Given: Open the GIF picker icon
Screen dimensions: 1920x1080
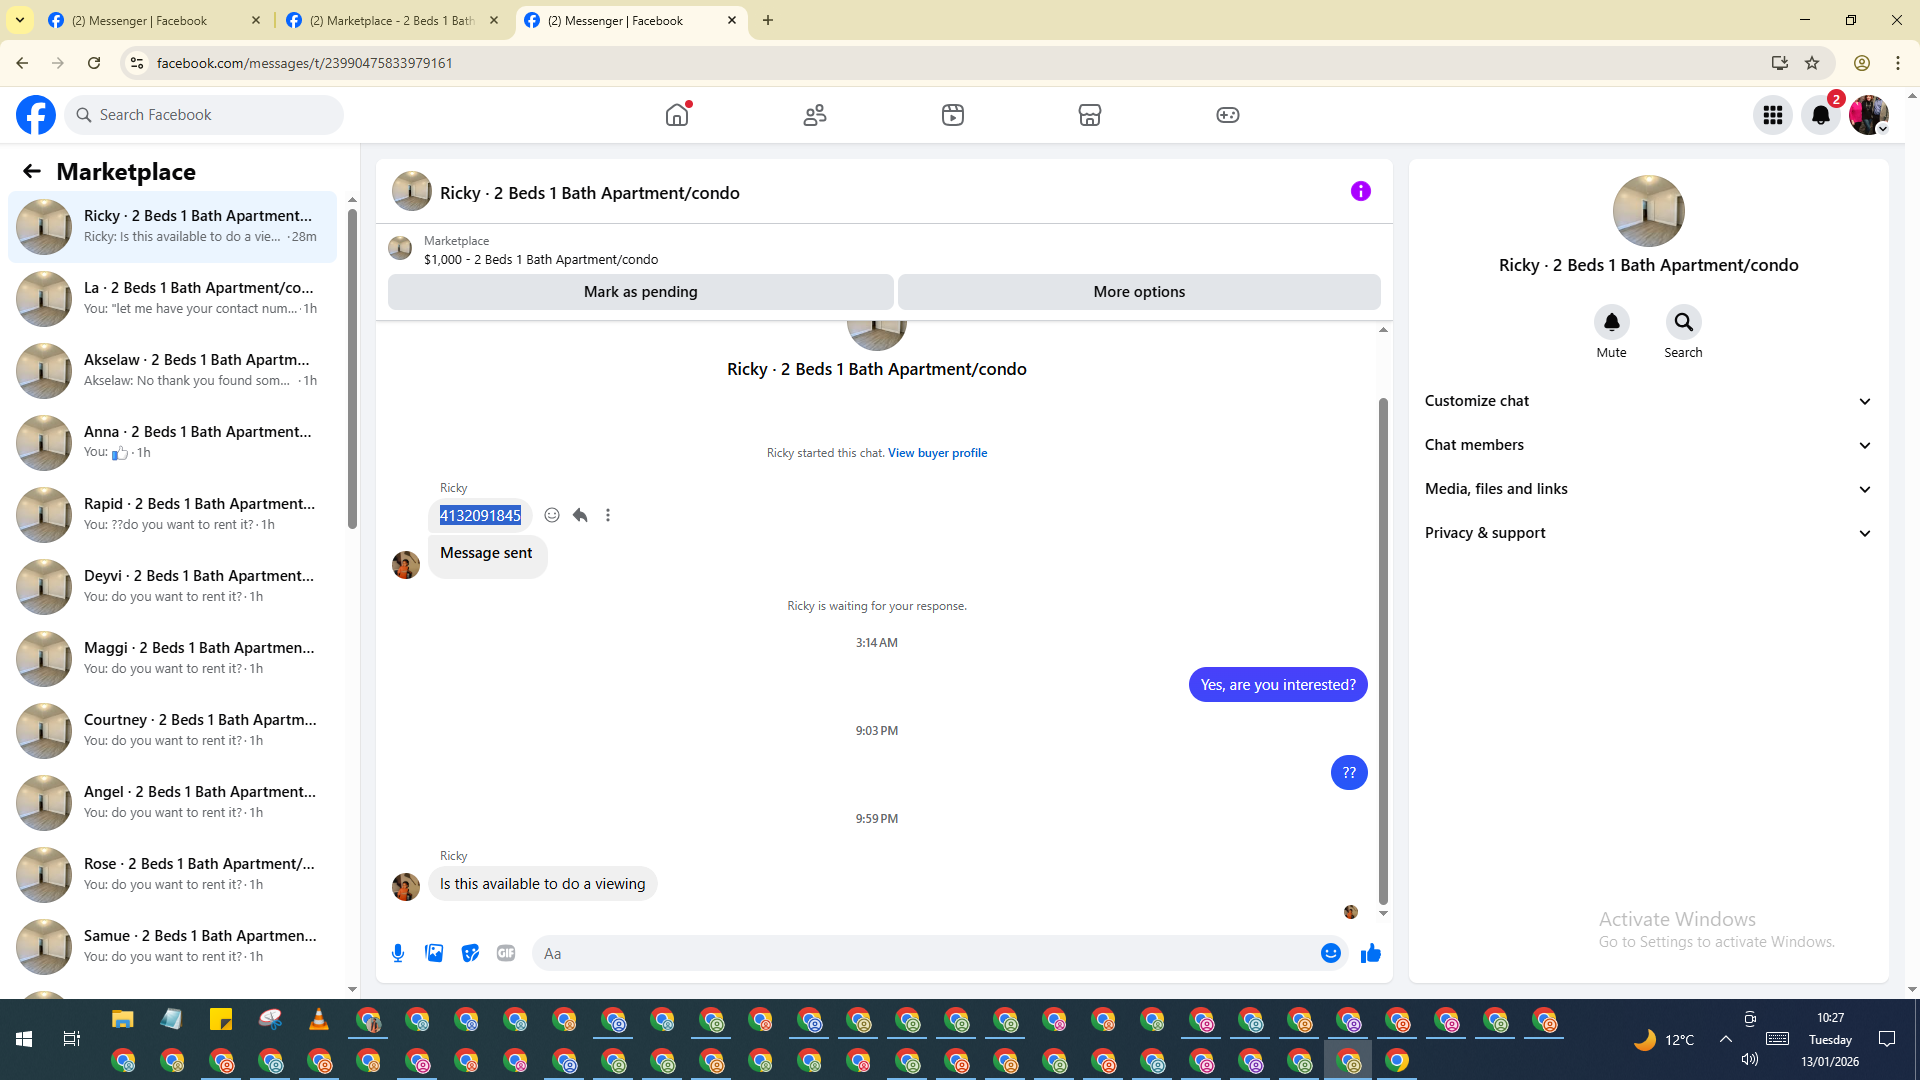Looking at the screenshot, I should (x=506, y=953).
